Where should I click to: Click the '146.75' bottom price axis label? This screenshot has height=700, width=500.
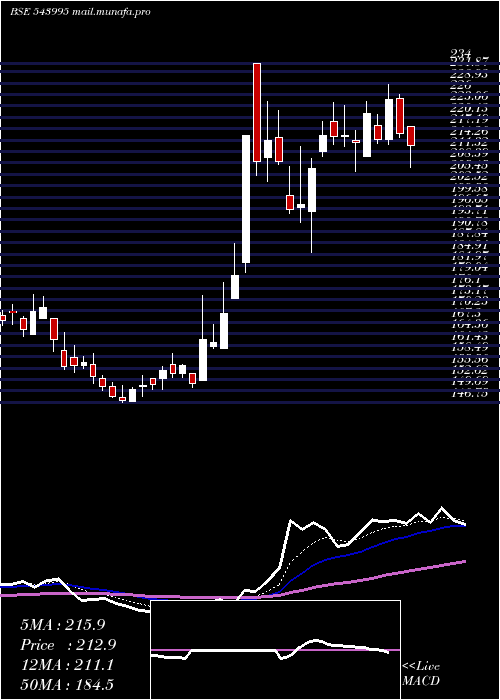pyautogui.click(x=471, y=394)
